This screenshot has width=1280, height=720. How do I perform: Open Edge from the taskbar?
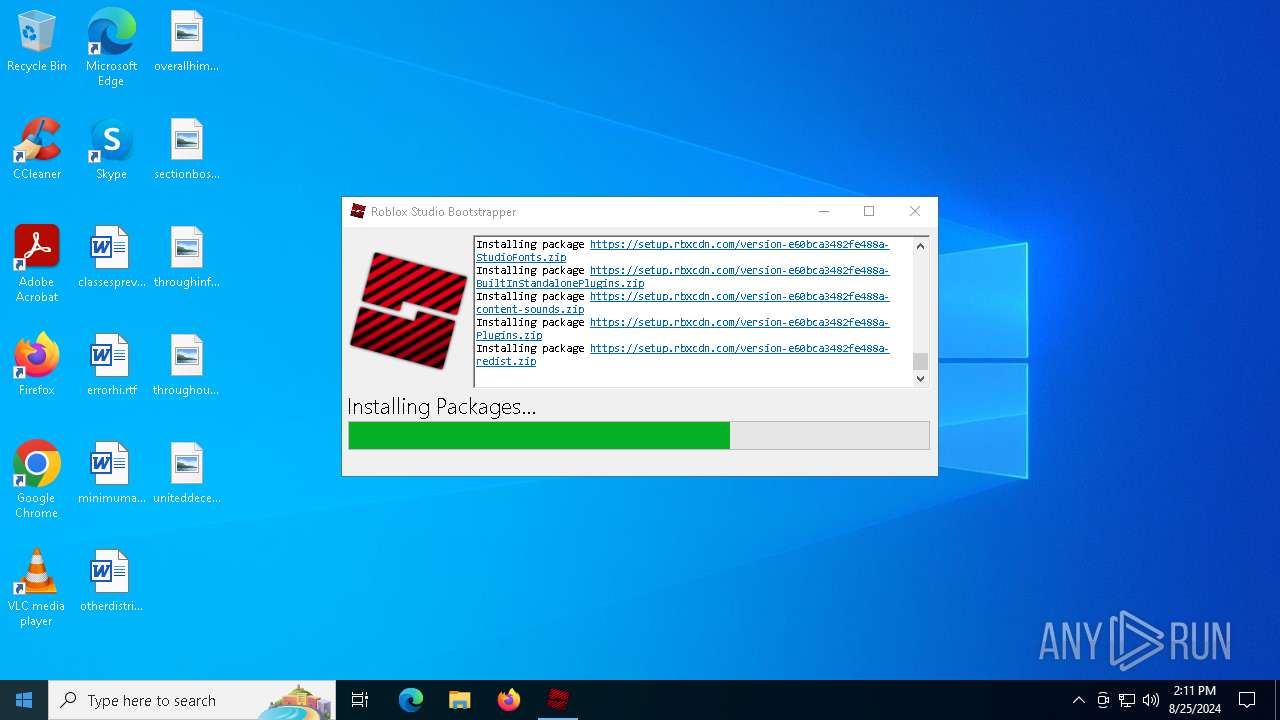(x=411, y=700)
